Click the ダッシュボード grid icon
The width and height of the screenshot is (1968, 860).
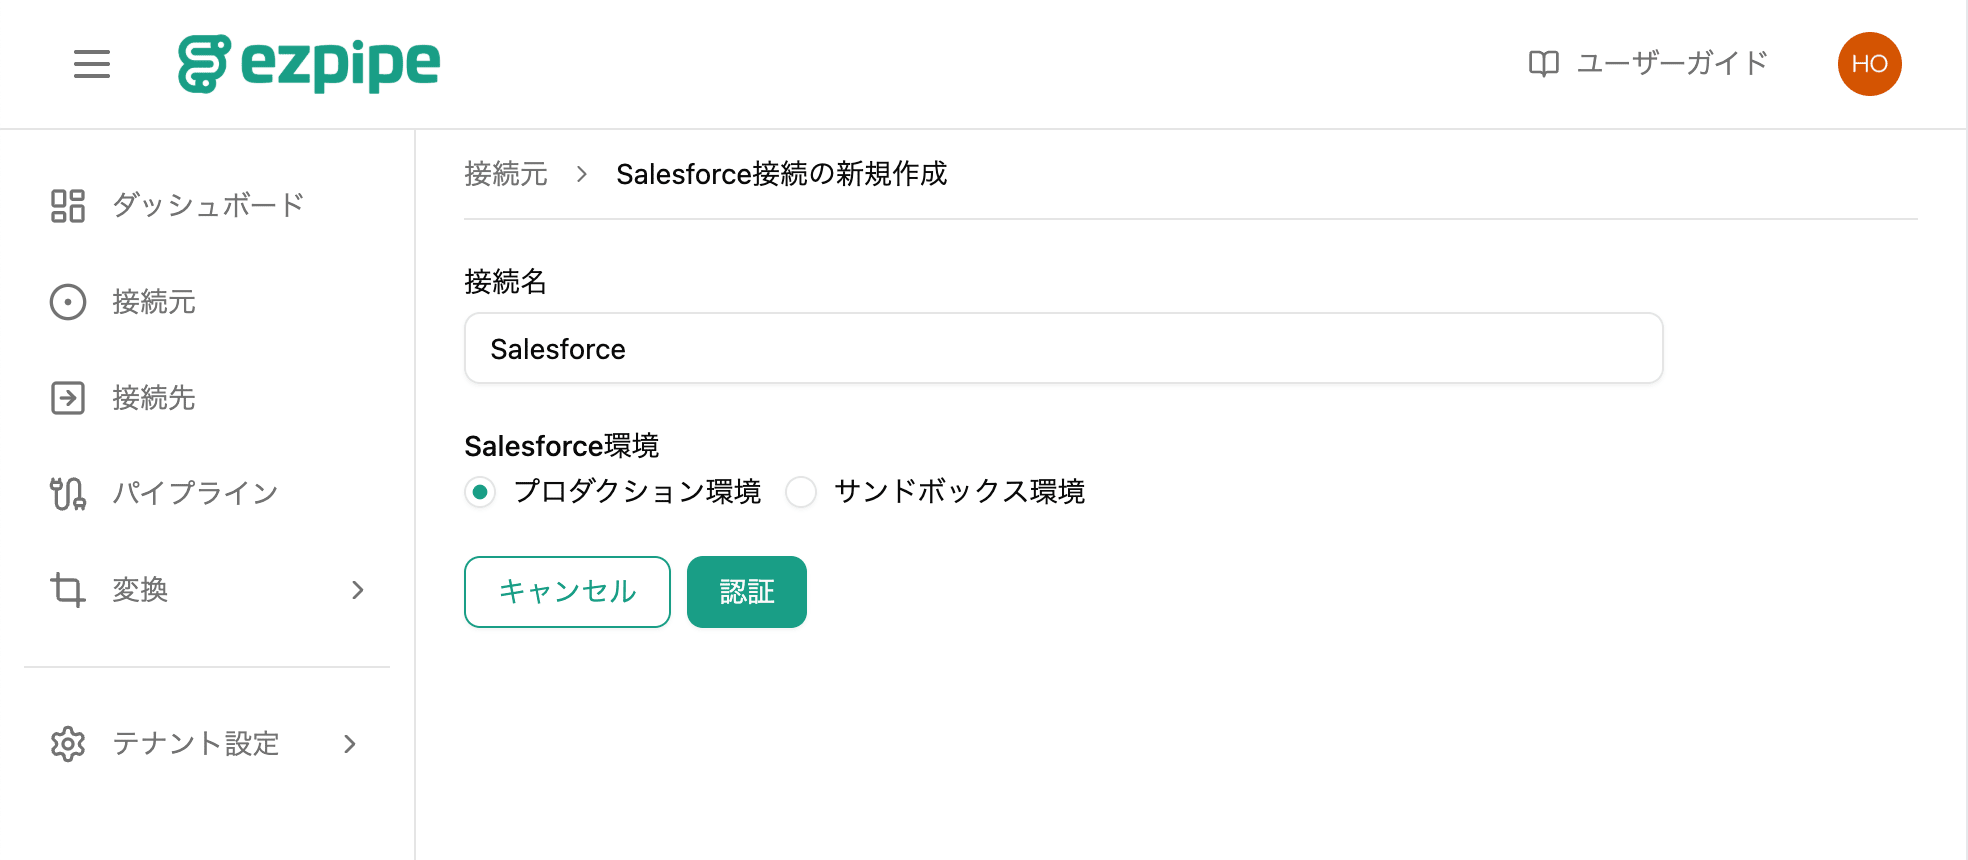coord(68,206)
